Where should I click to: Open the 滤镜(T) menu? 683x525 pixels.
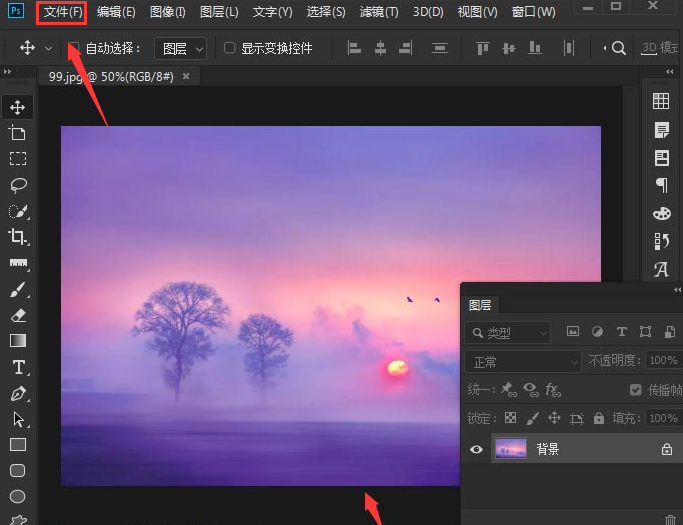point(379,12)
